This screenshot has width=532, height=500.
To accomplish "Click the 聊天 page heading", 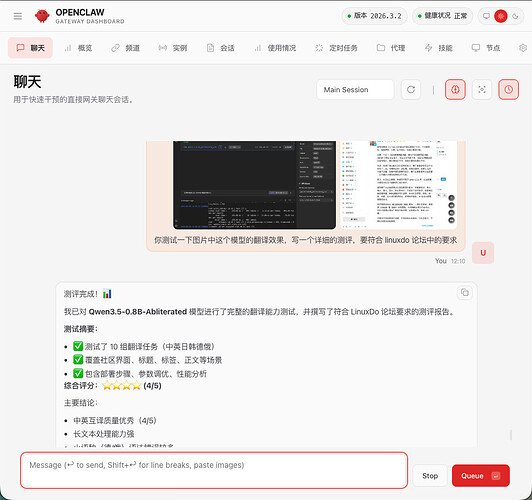I will 27,82.
